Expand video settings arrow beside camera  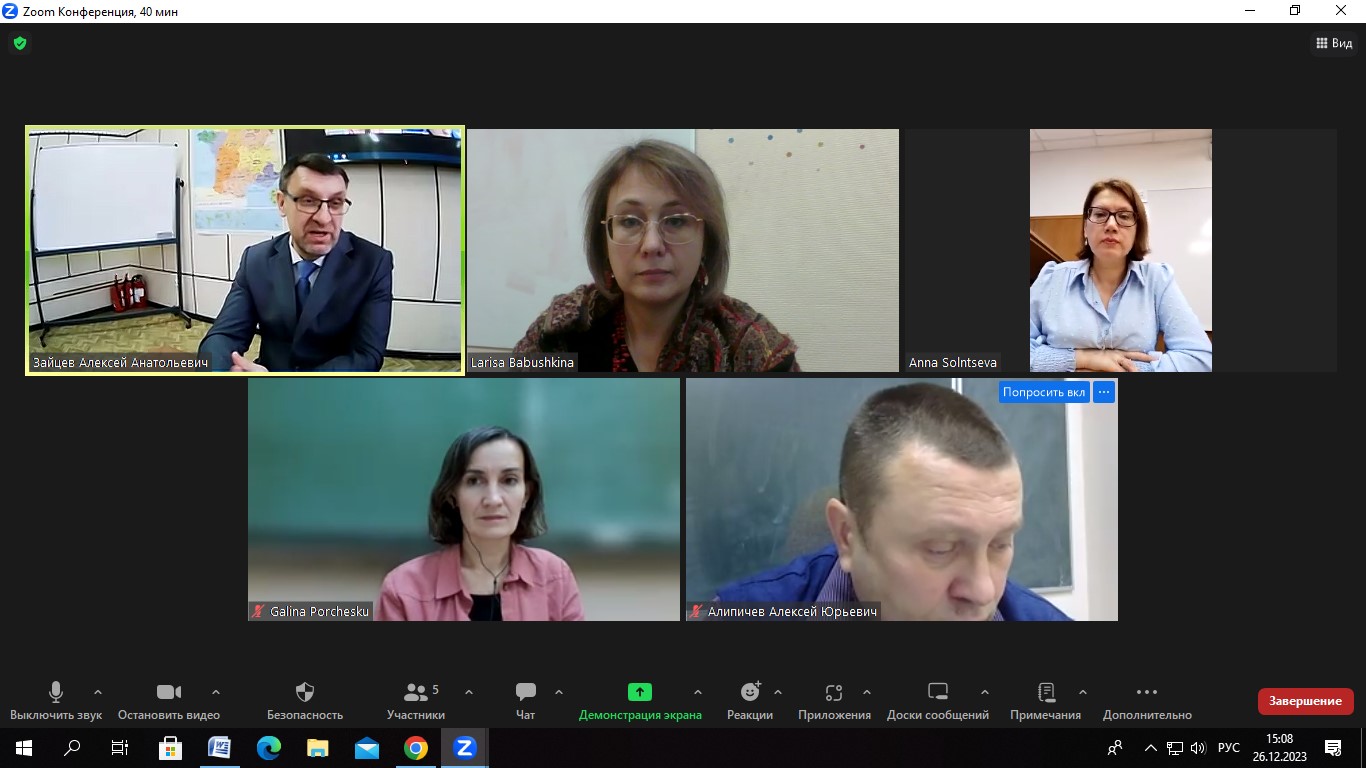216,692
